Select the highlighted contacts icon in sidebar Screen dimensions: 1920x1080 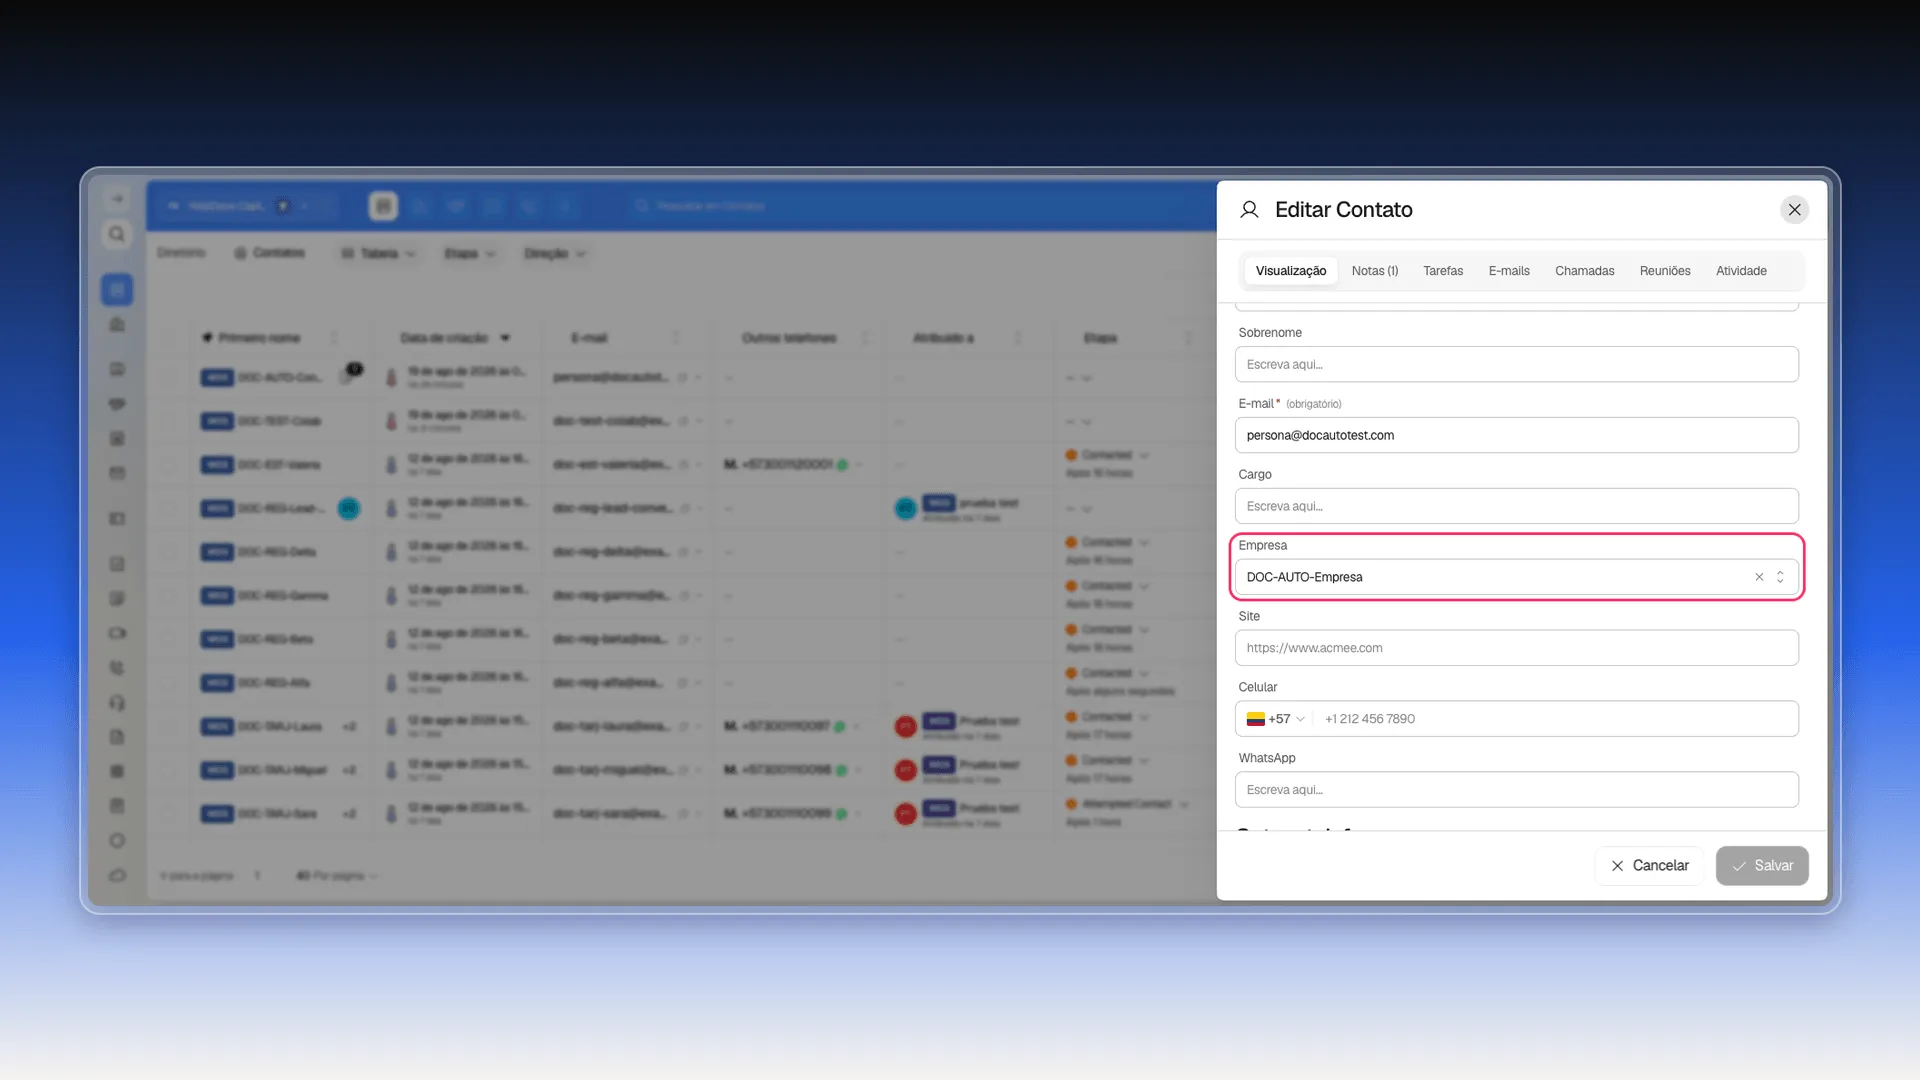[117, 290]
